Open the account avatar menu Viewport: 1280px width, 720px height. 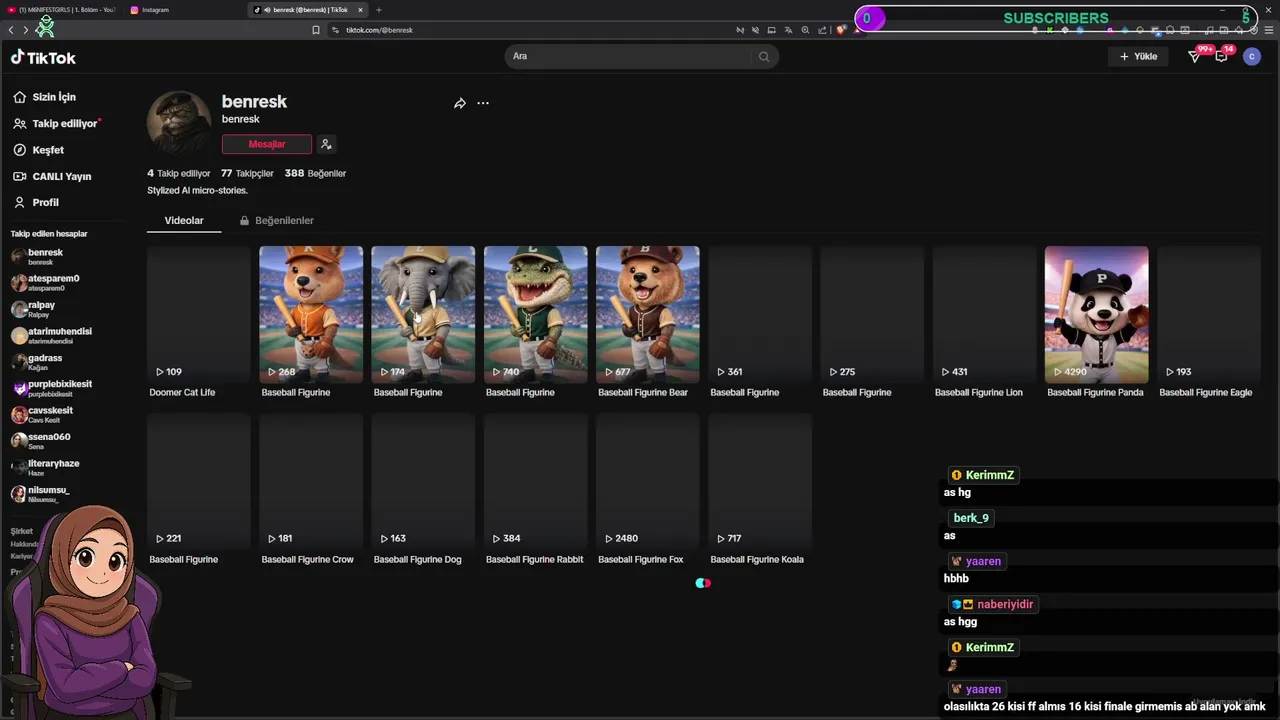coord(1252,57)
